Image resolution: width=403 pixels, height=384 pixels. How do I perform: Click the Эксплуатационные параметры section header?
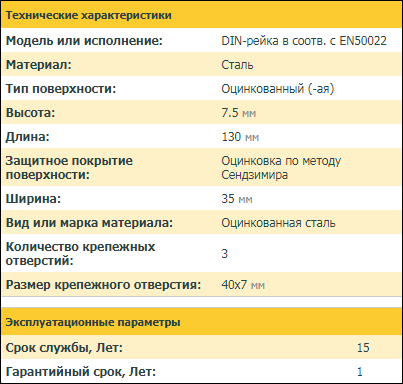point(93,322)
